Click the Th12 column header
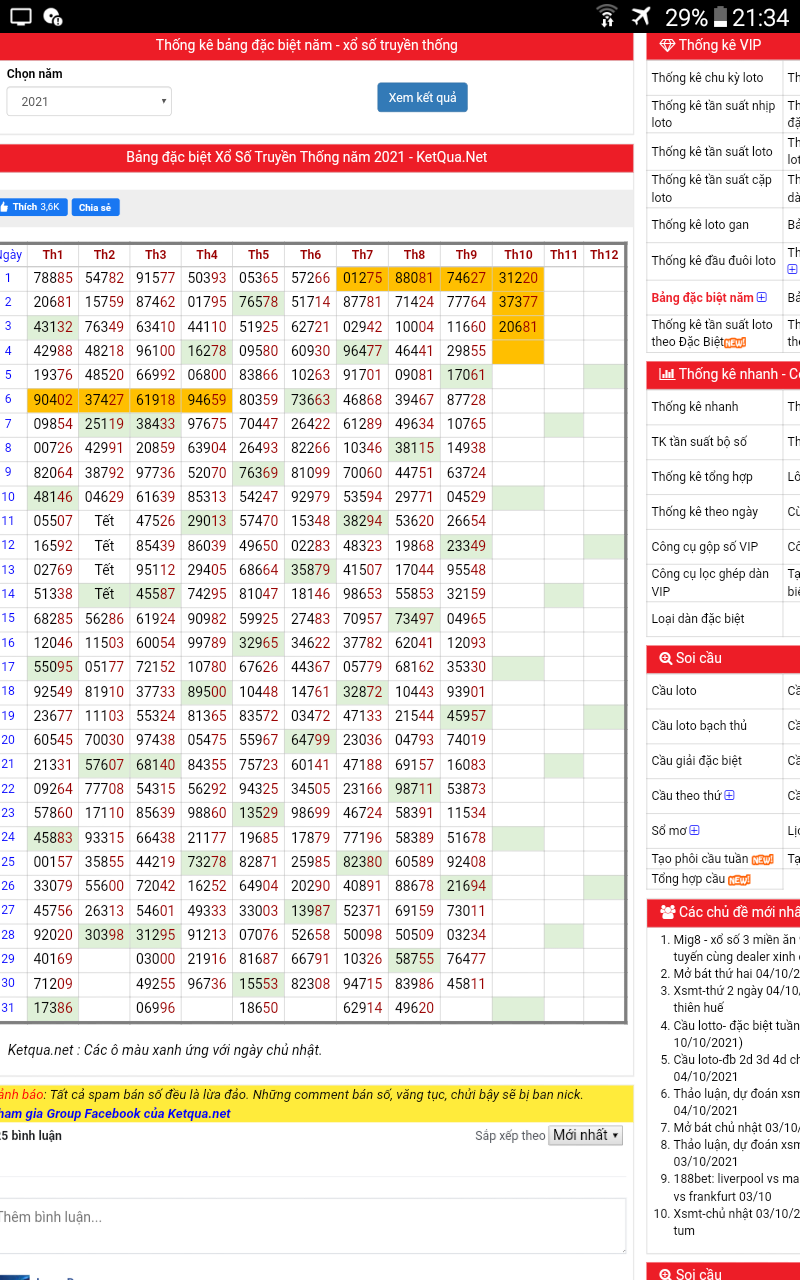This screenshot has height=1280, width=800. tap(604, 255)
